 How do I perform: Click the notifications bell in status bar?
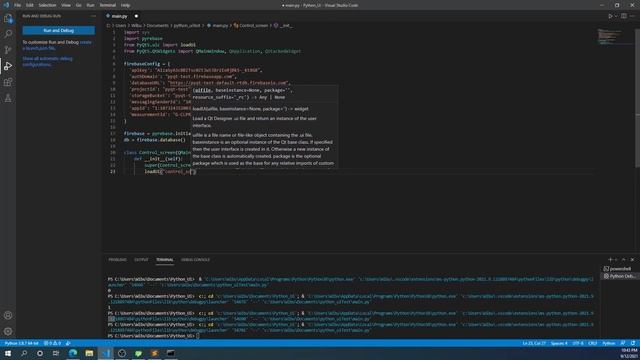pos(633,343)
